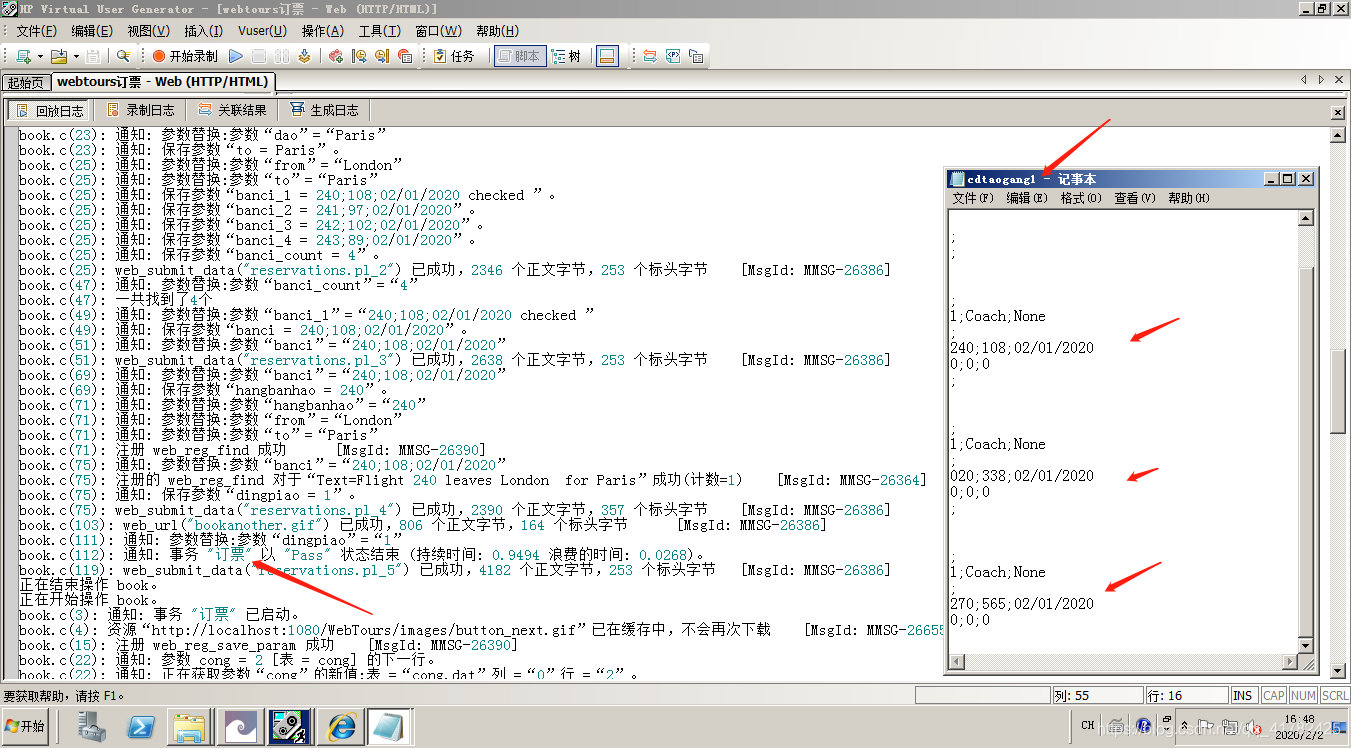This screenshot has height=748, width=1351.
Task: Switch to the 起始页 tab
Action: click(26, 83)
